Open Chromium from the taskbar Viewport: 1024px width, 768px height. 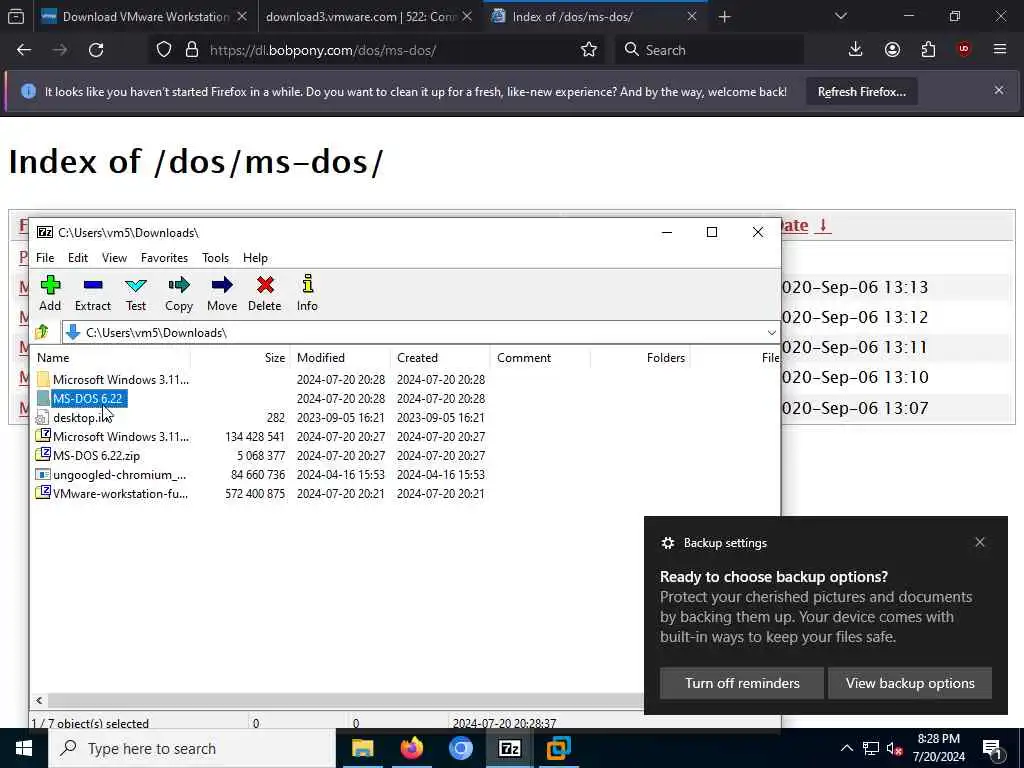tap(460, 748)
